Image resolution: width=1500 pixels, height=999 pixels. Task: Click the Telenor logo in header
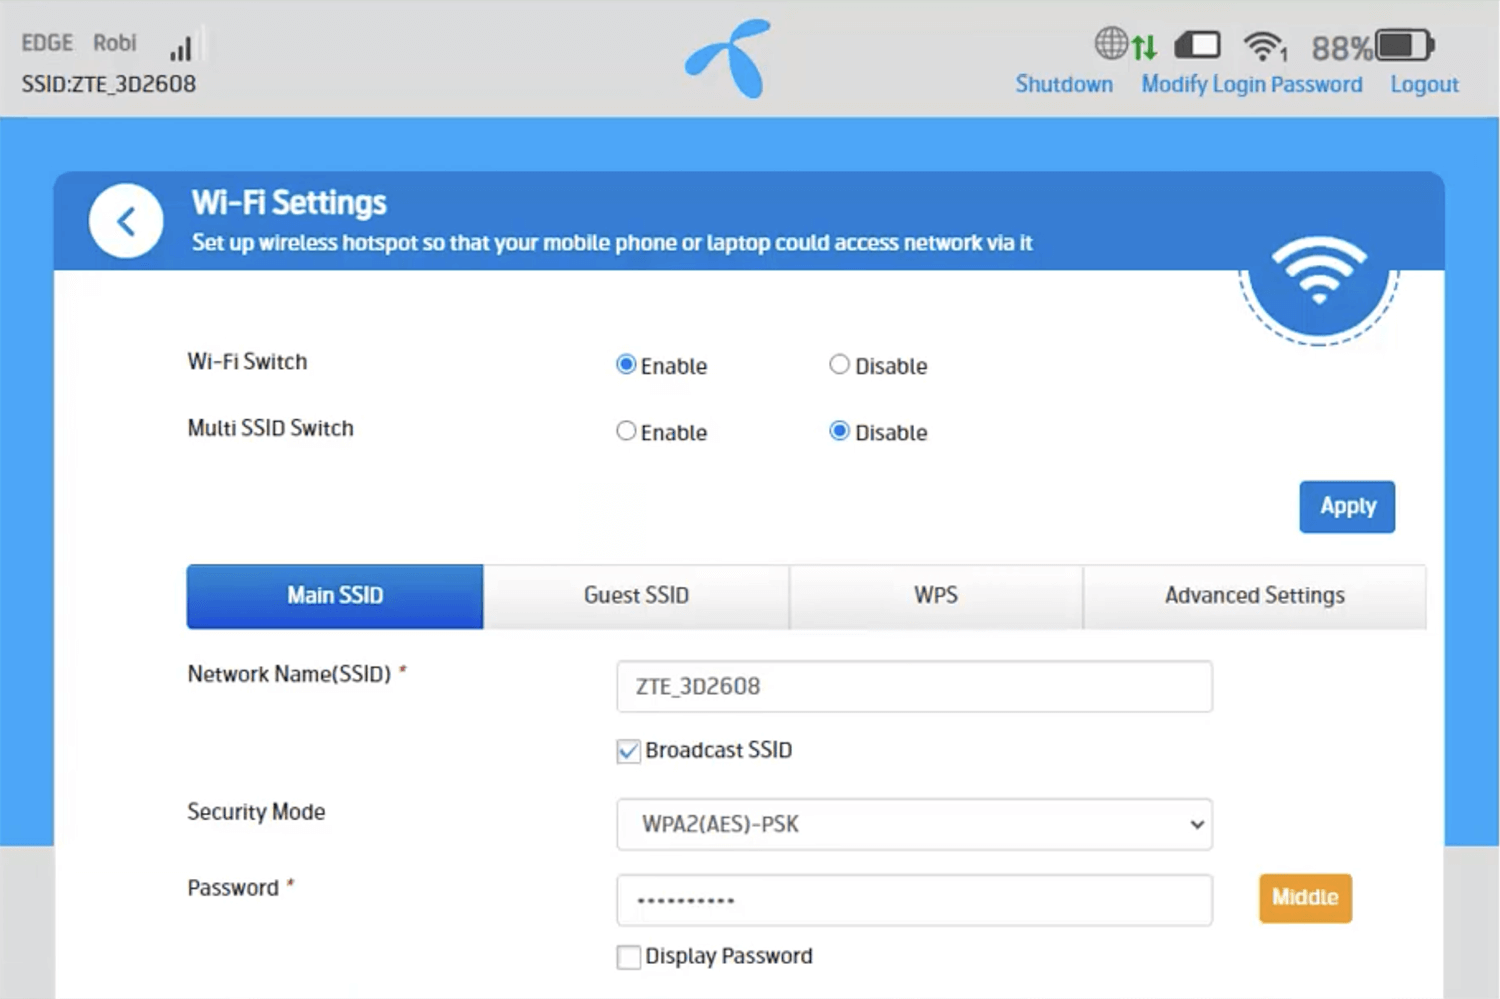pyautogui.click(x=729, y=59)
